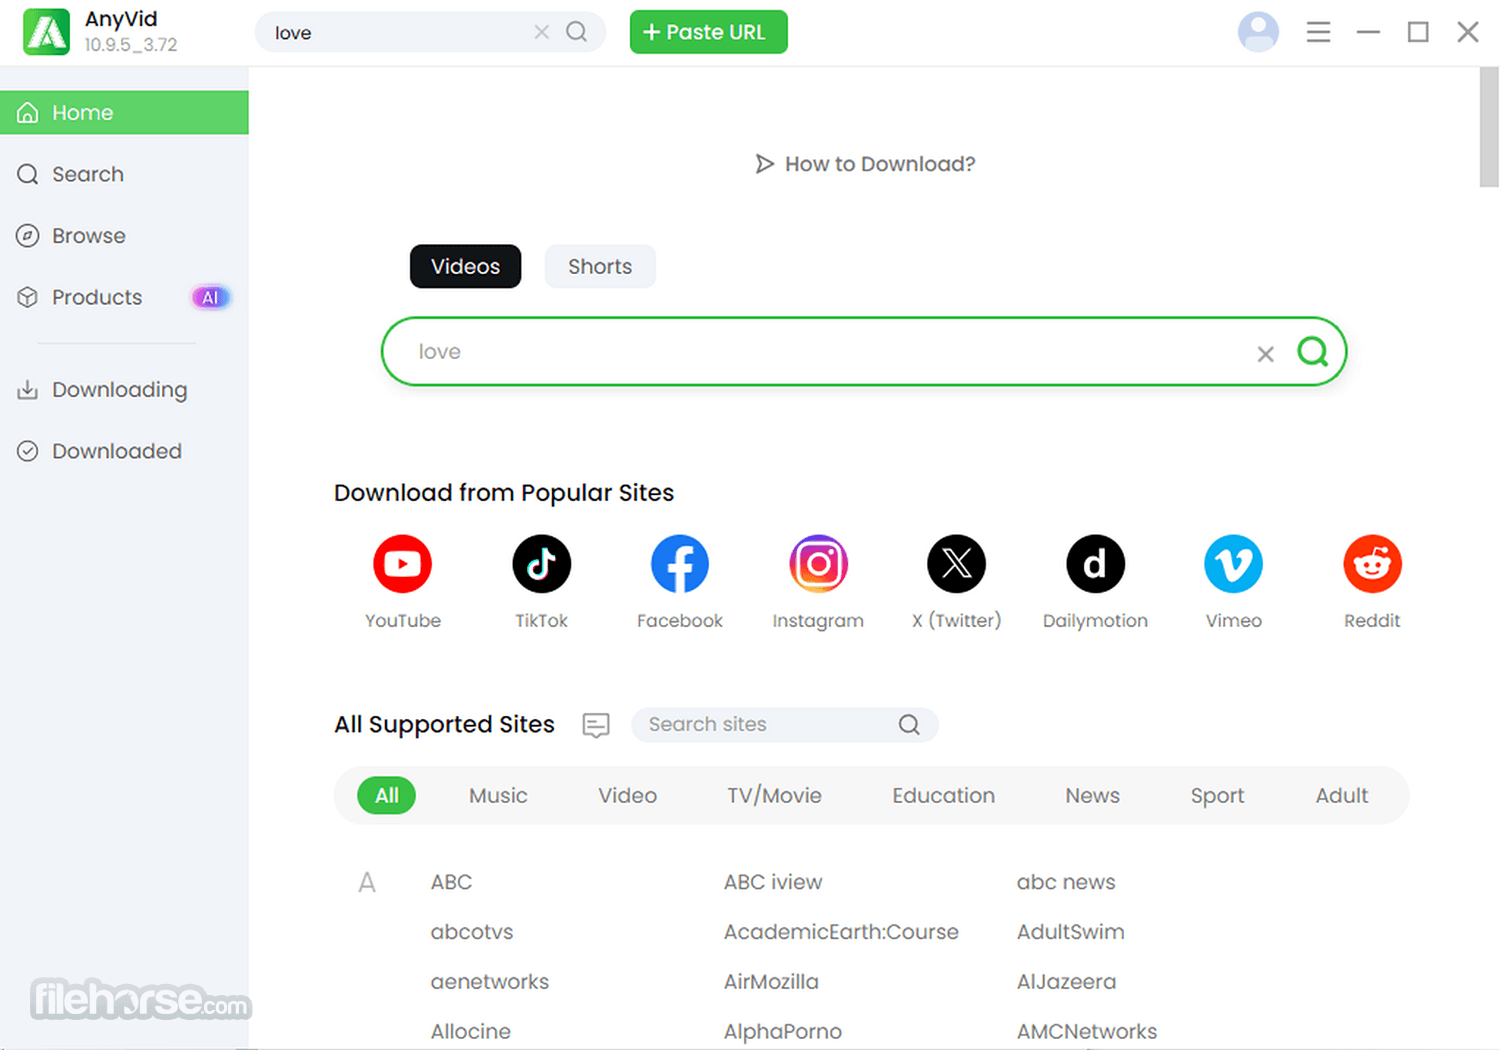Open the aenetworks site link

tap(490, 982)
